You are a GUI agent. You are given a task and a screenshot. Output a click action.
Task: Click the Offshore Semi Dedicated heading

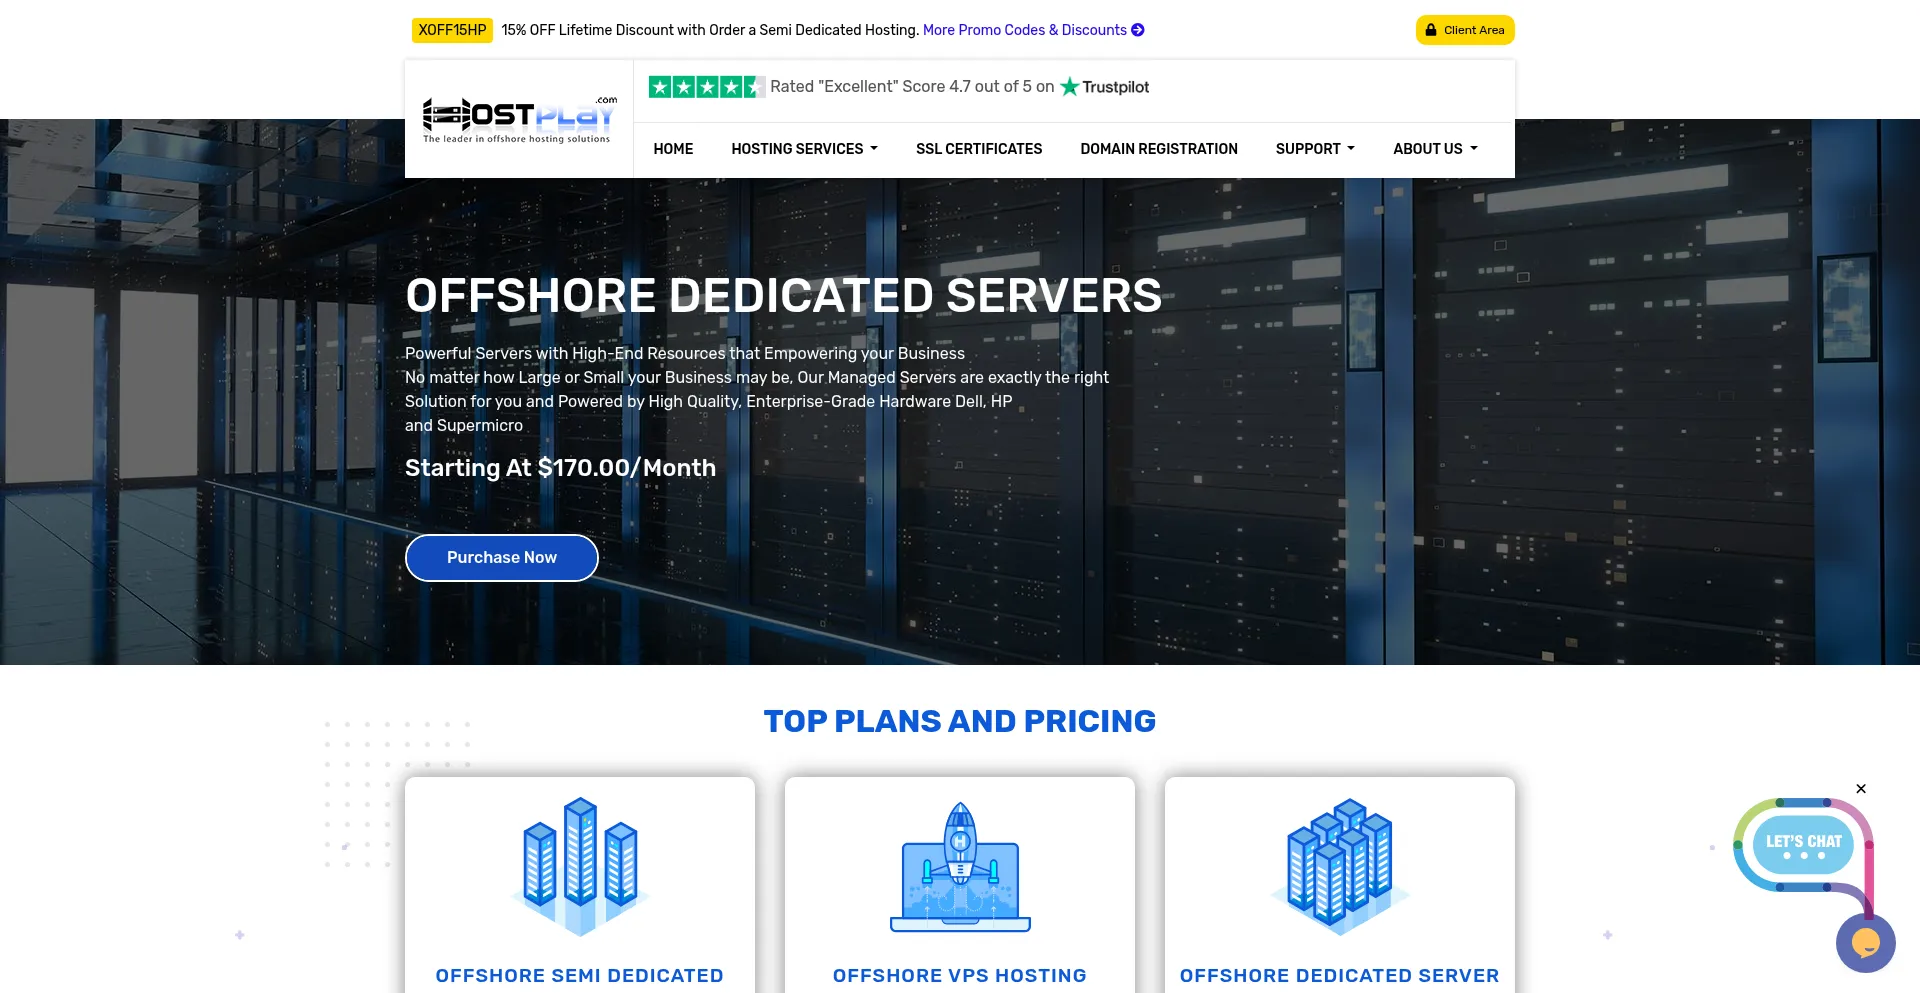(580, 975)
